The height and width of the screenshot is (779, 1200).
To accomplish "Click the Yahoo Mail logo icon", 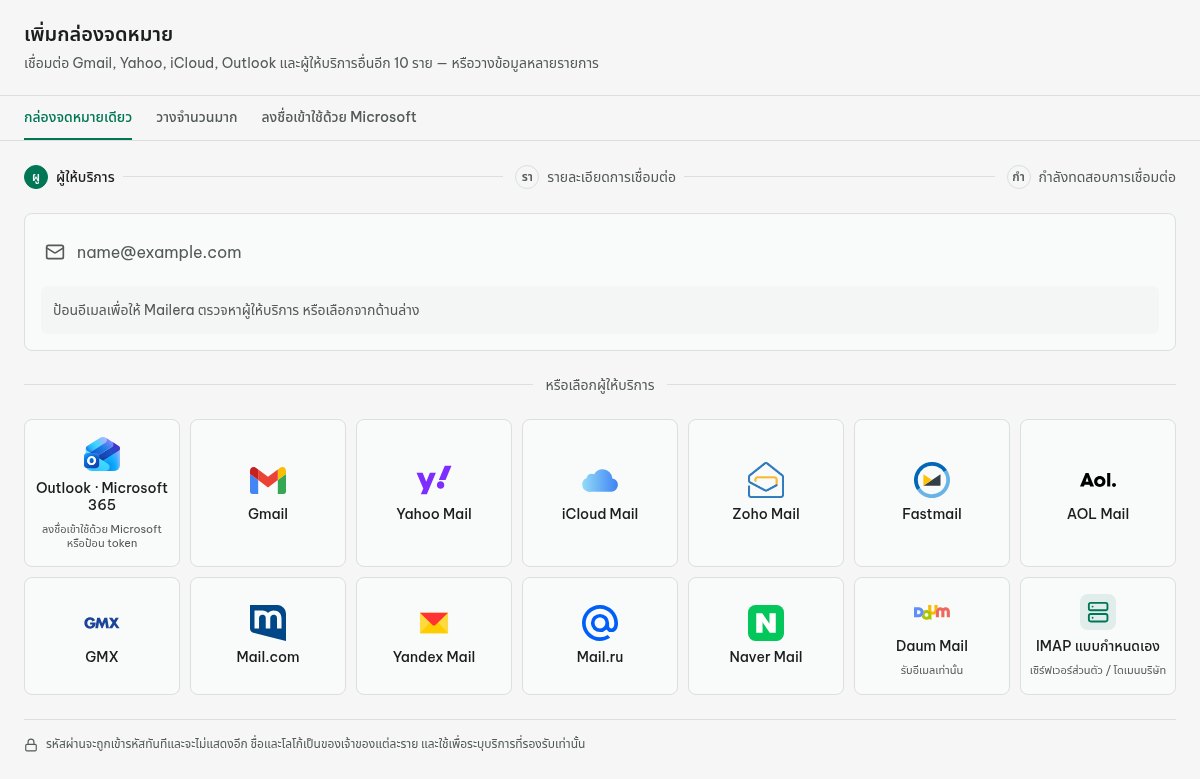I will coord(434,480).
